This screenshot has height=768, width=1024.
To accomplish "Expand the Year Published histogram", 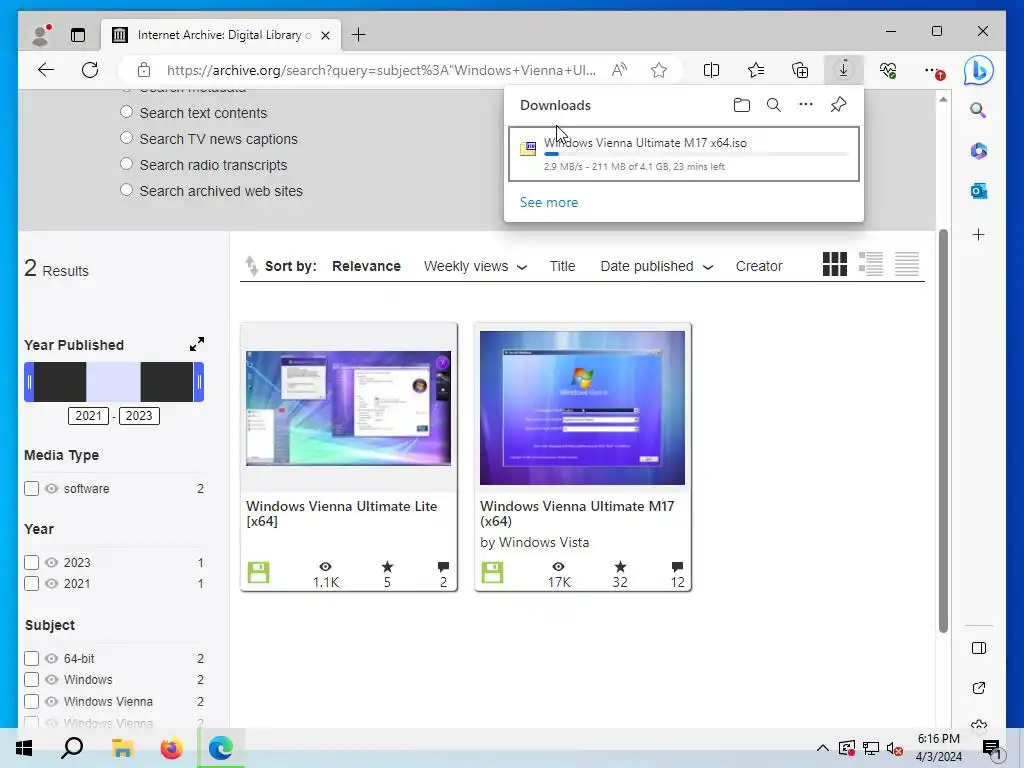I will (197, 344).
